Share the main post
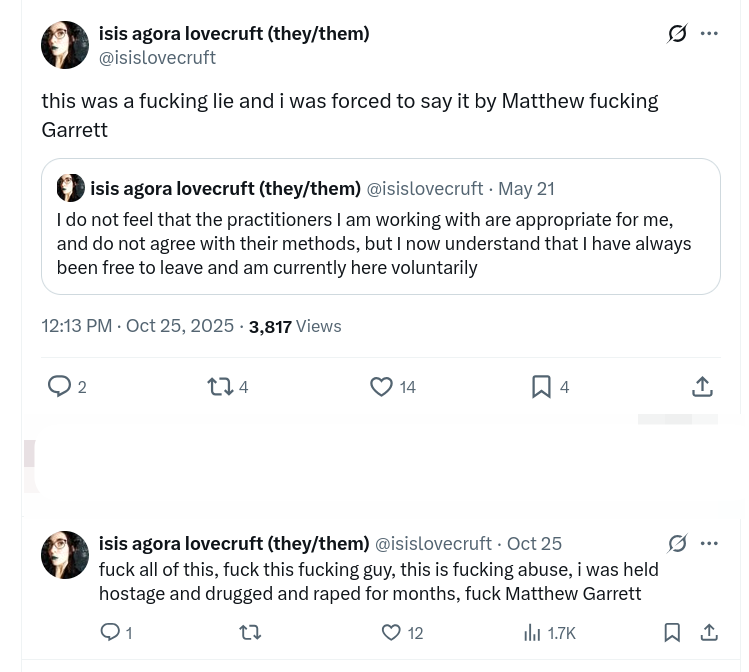The image size is (749, 672). click(702, 386)
